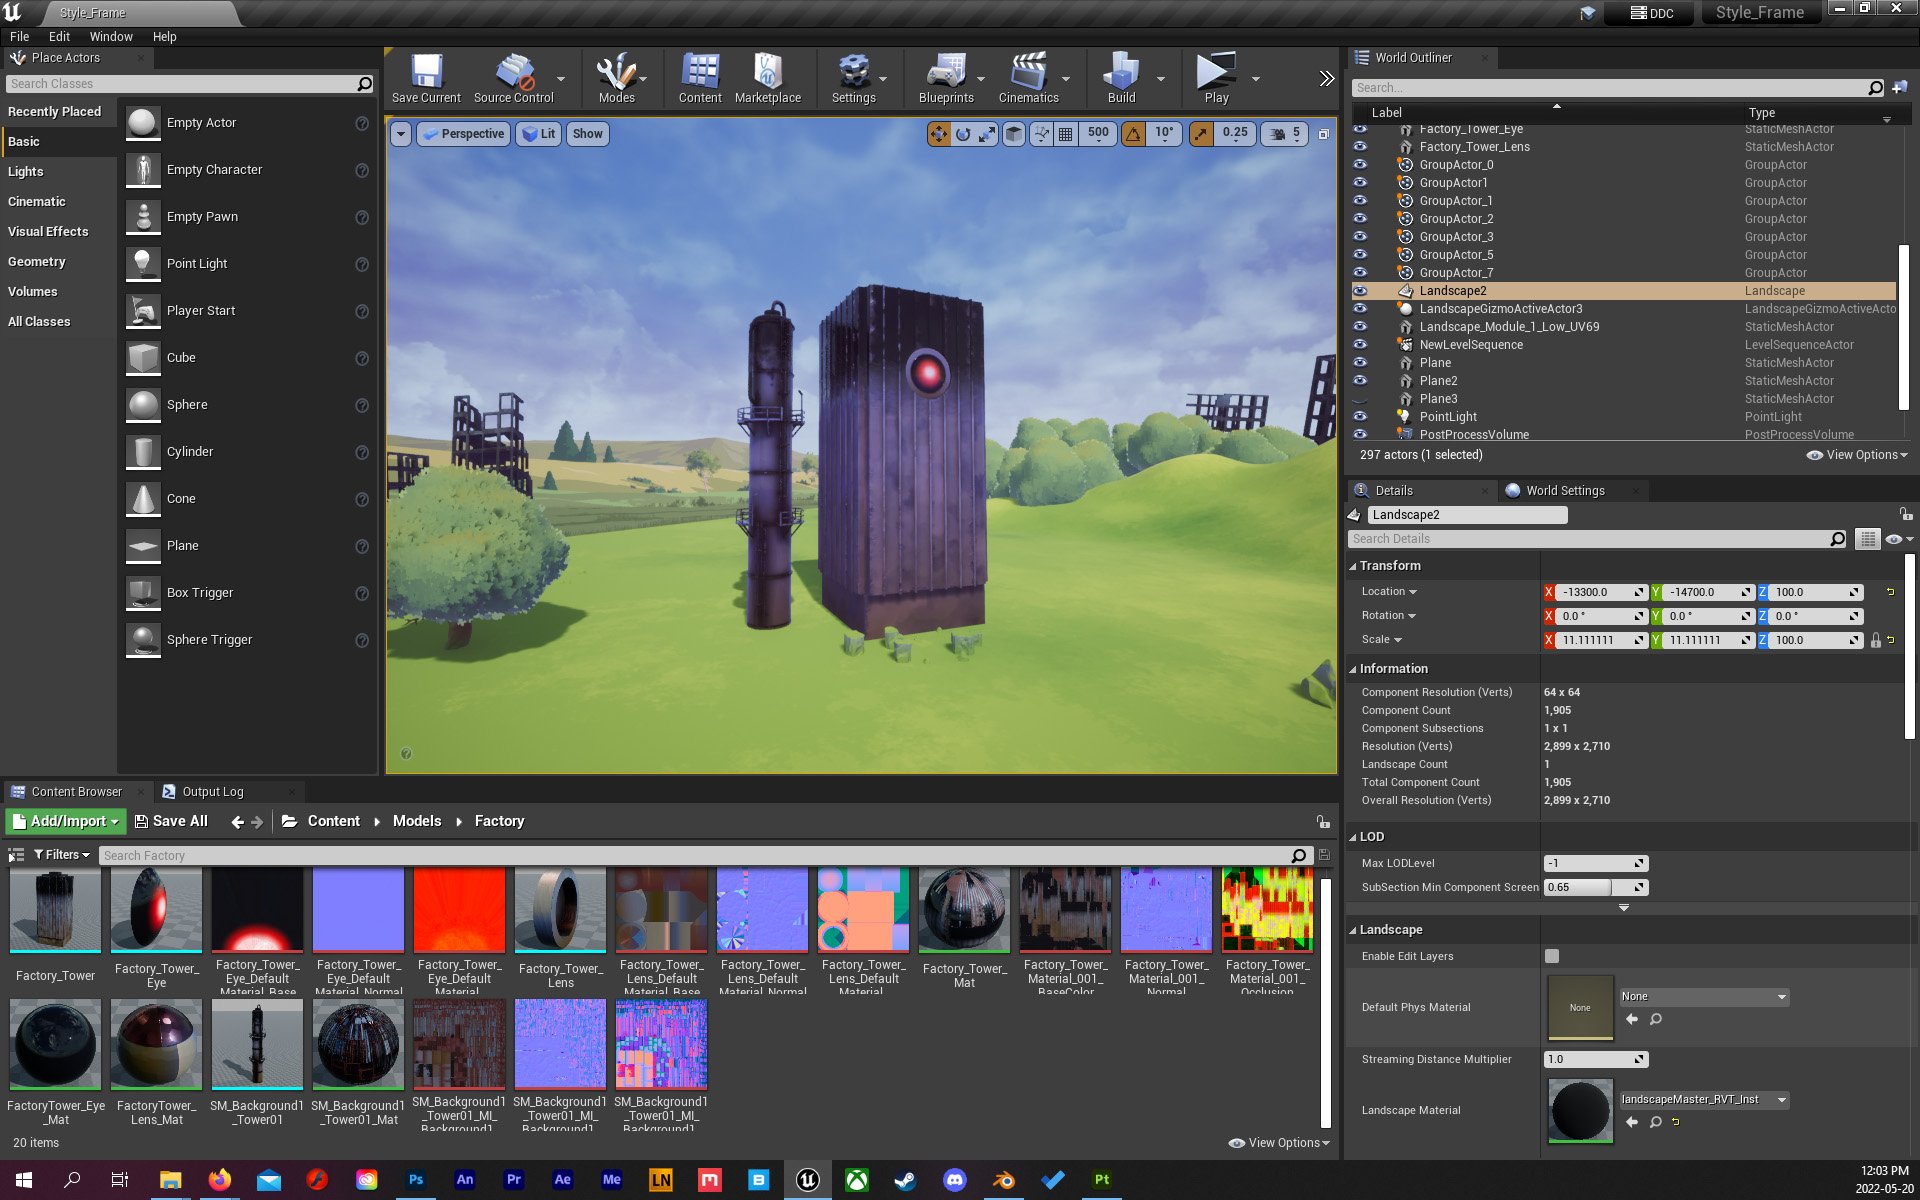Click the Add/Import button
Image resolution: width=1920 pixels, height=1200 pixels.
(65, 821)
